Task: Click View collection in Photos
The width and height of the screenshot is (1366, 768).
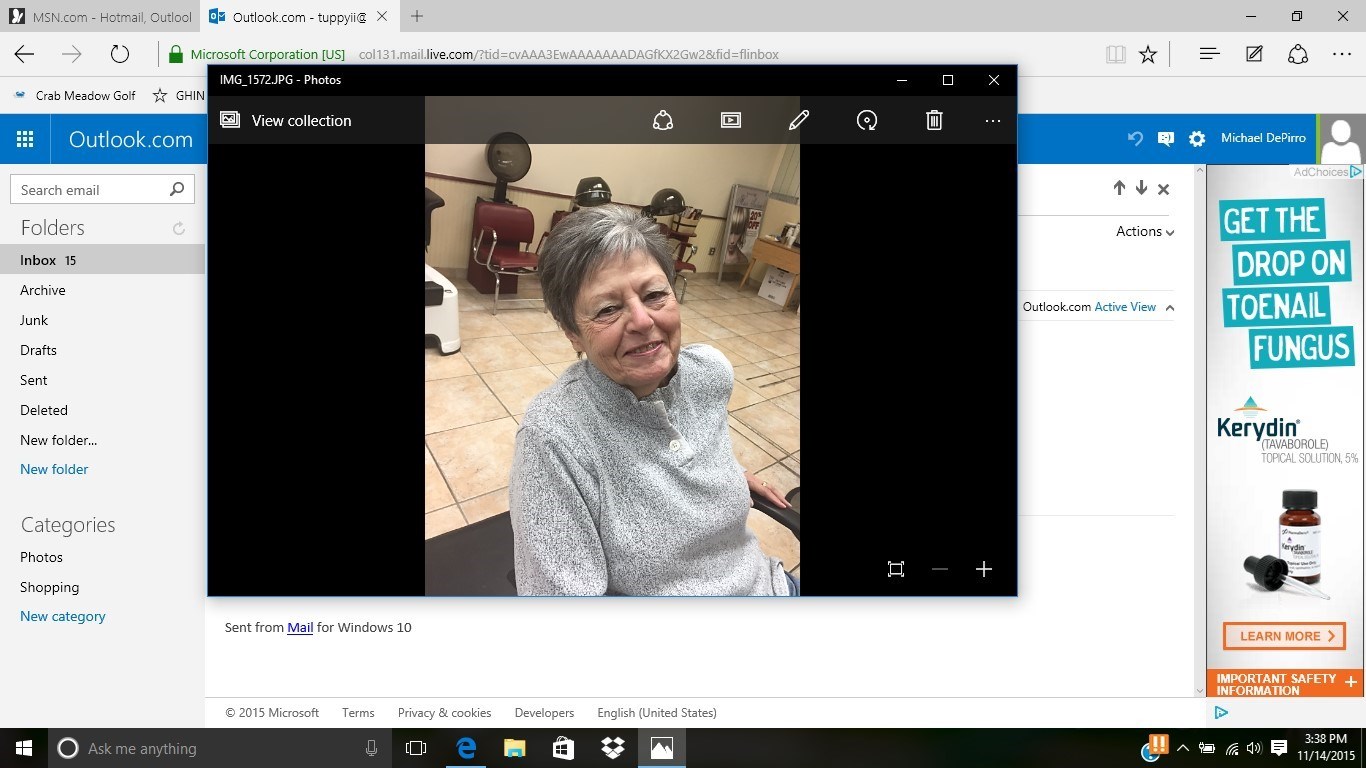Action: pos(286,121)
